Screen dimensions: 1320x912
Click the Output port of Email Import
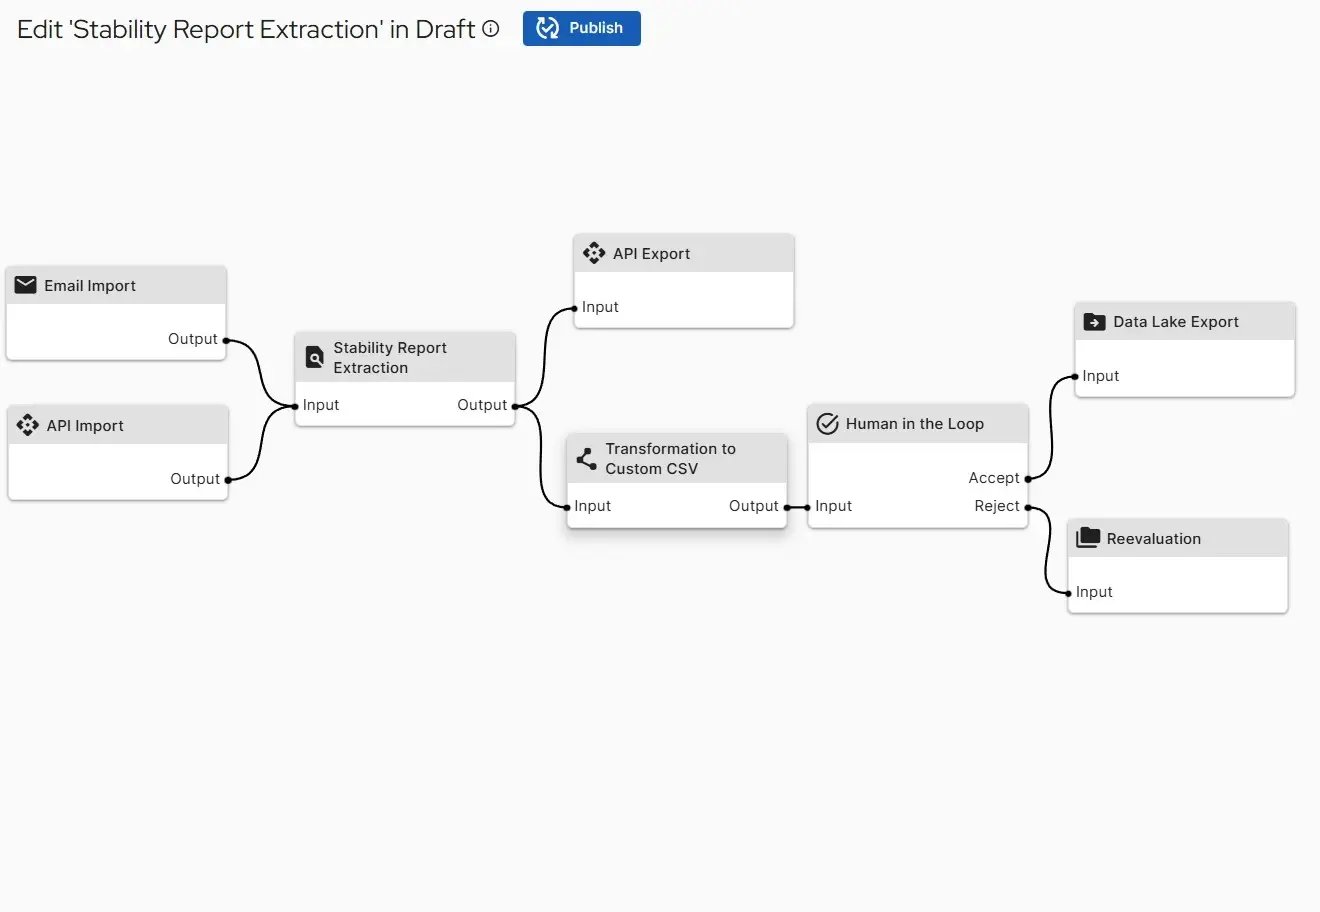tap(227, 340)
